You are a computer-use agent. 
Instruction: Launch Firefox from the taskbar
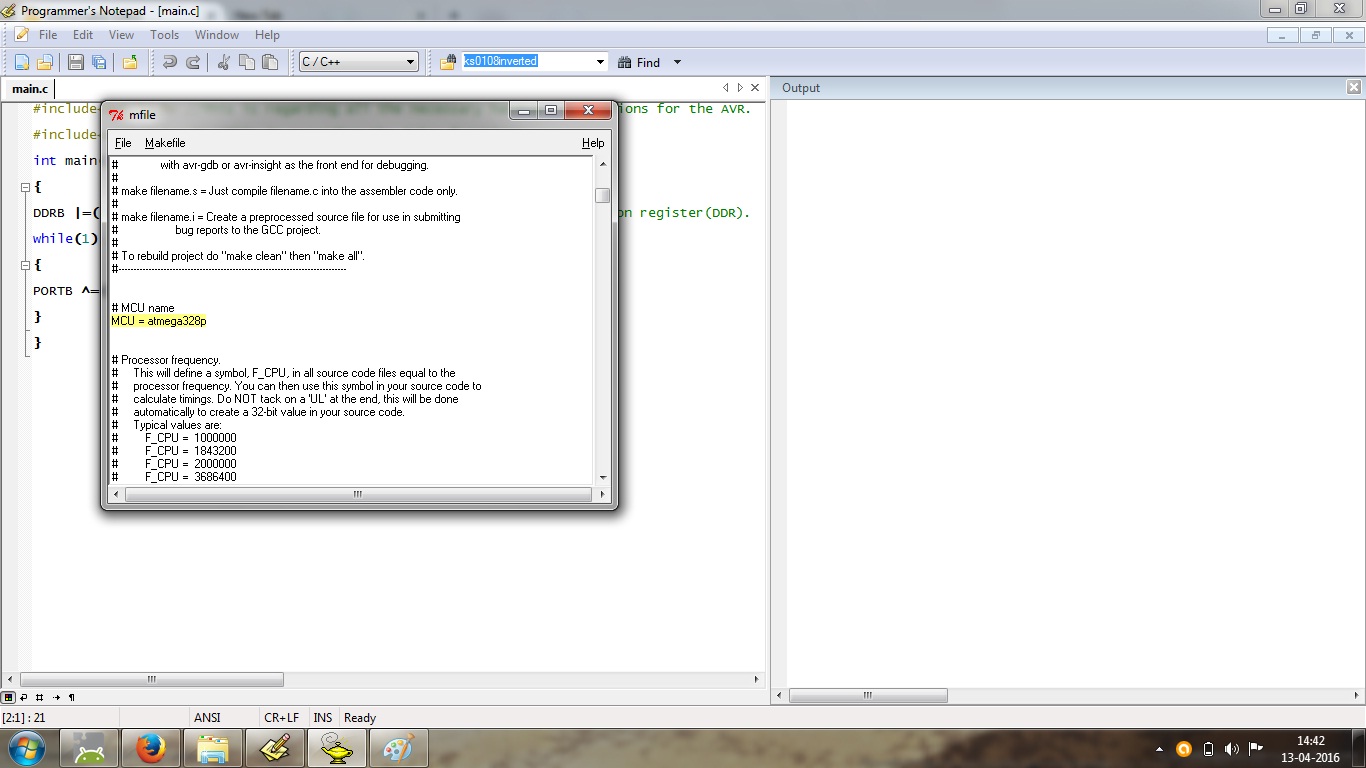click(151, 748)
